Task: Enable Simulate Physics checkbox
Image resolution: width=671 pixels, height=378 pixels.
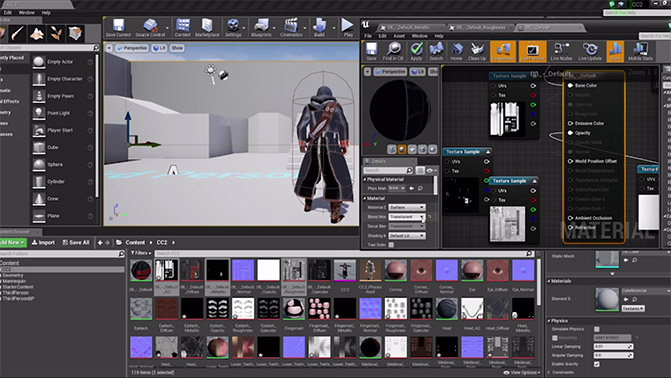Action: coord(597,329)
